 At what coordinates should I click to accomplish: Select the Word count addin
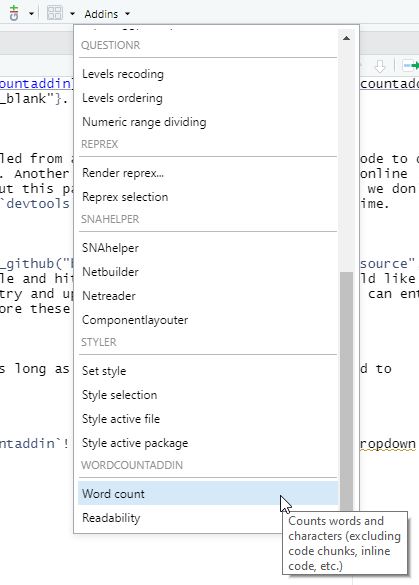[x=208, y=494]
